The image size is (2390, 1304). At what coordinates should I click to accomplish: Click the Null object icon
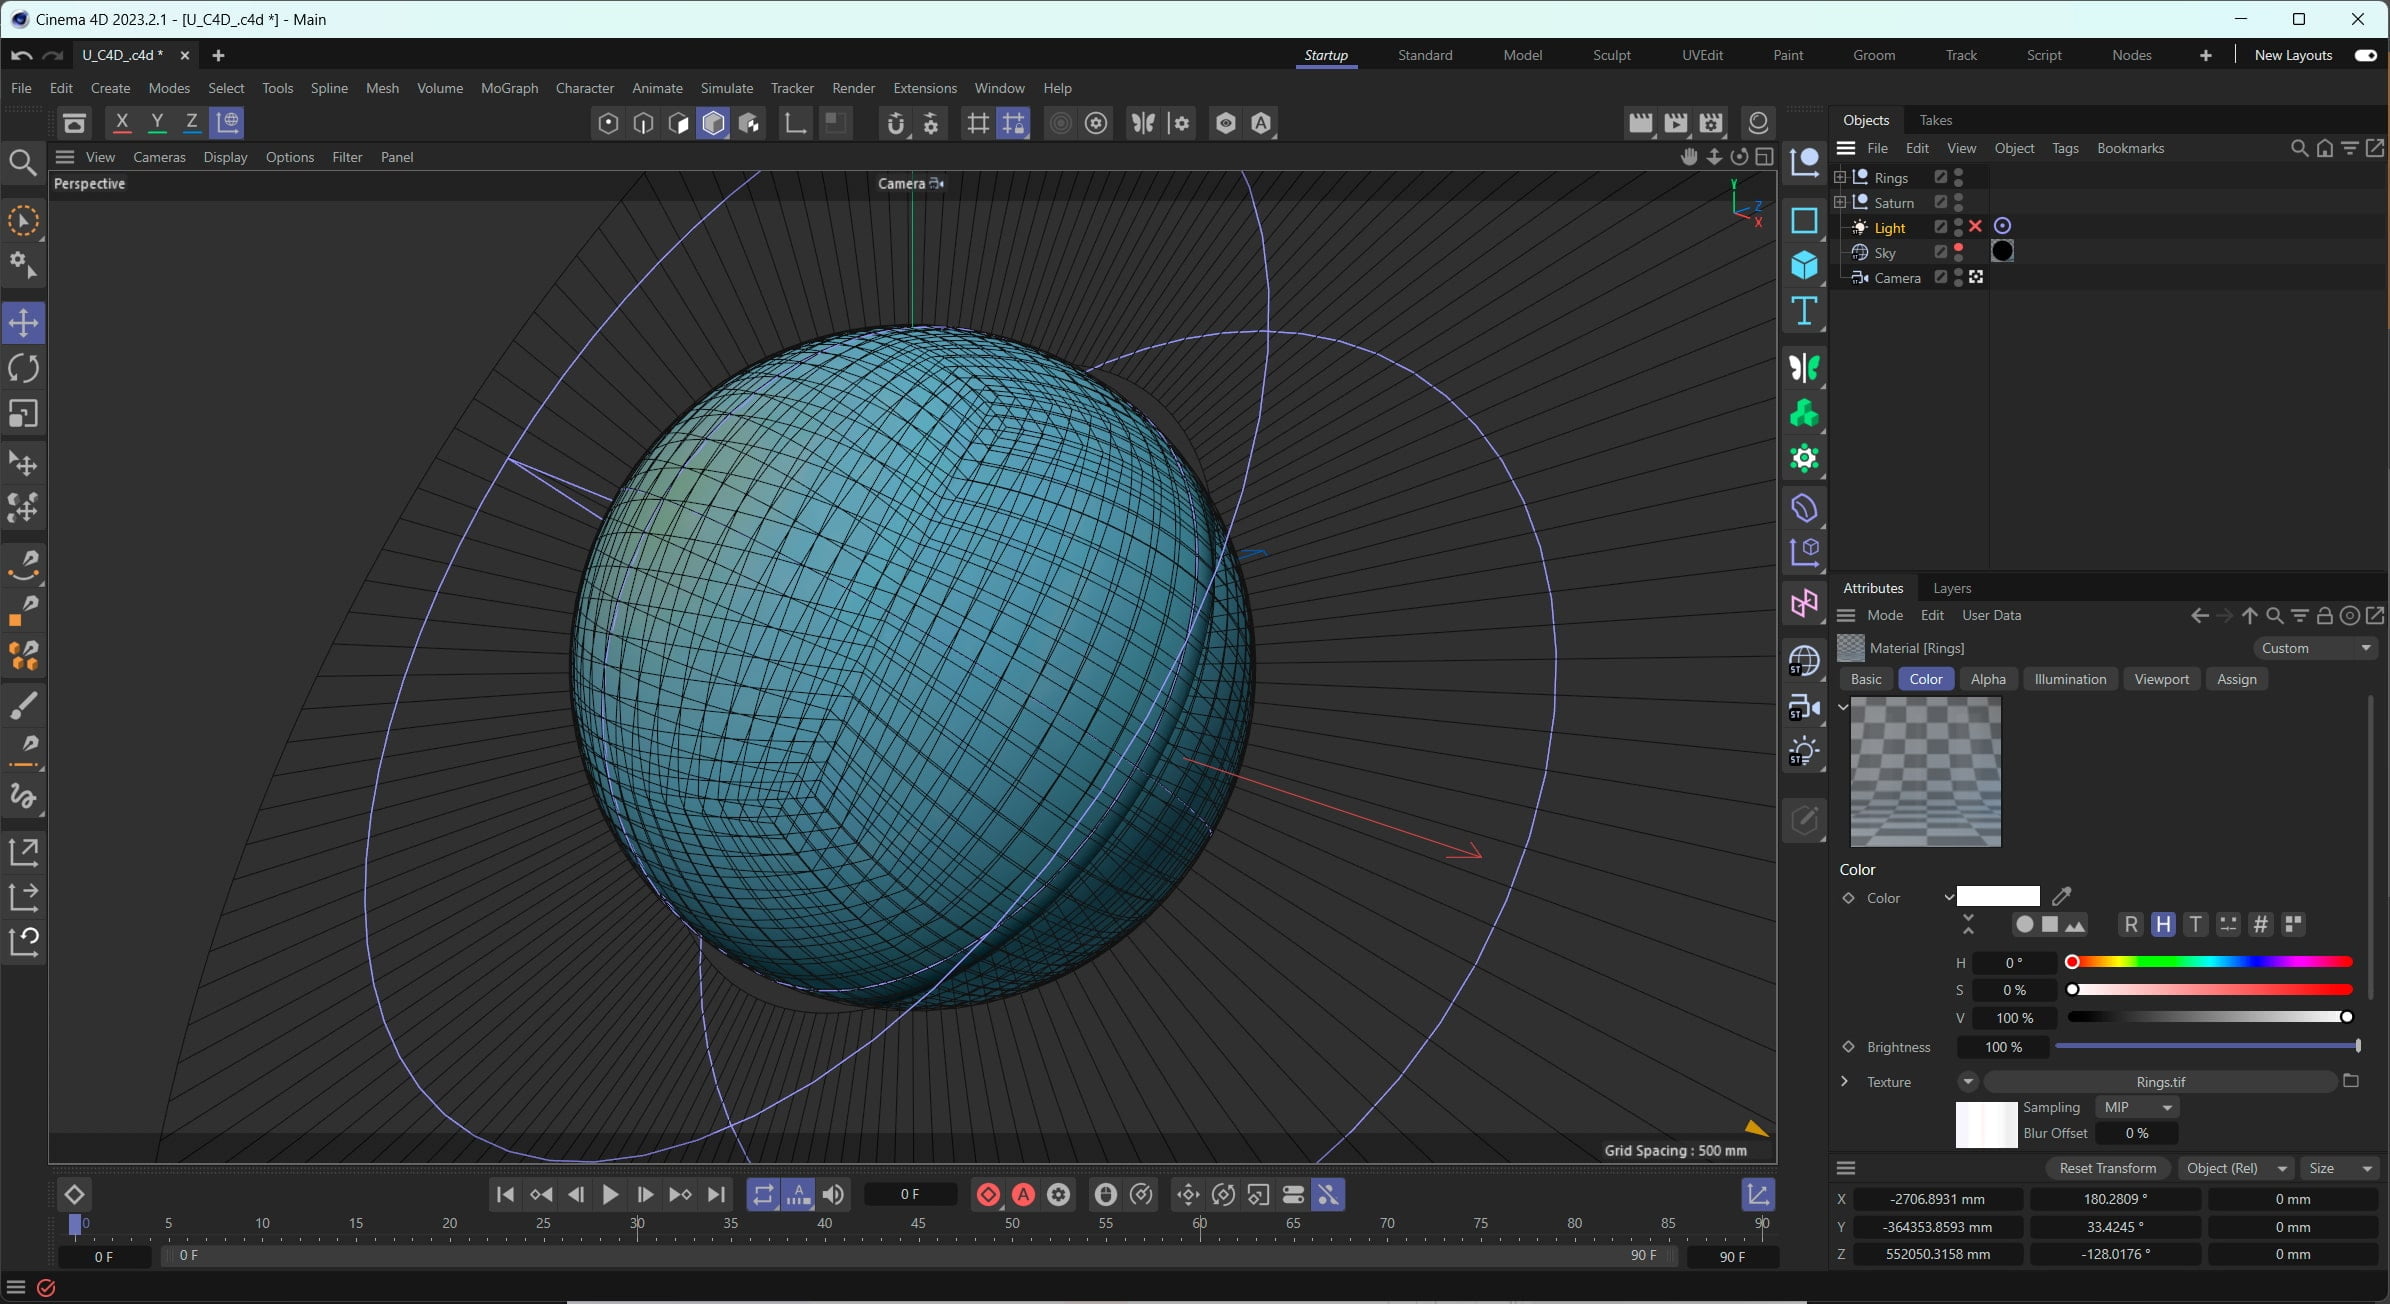pyautogui.click(x=1804, y=162)
